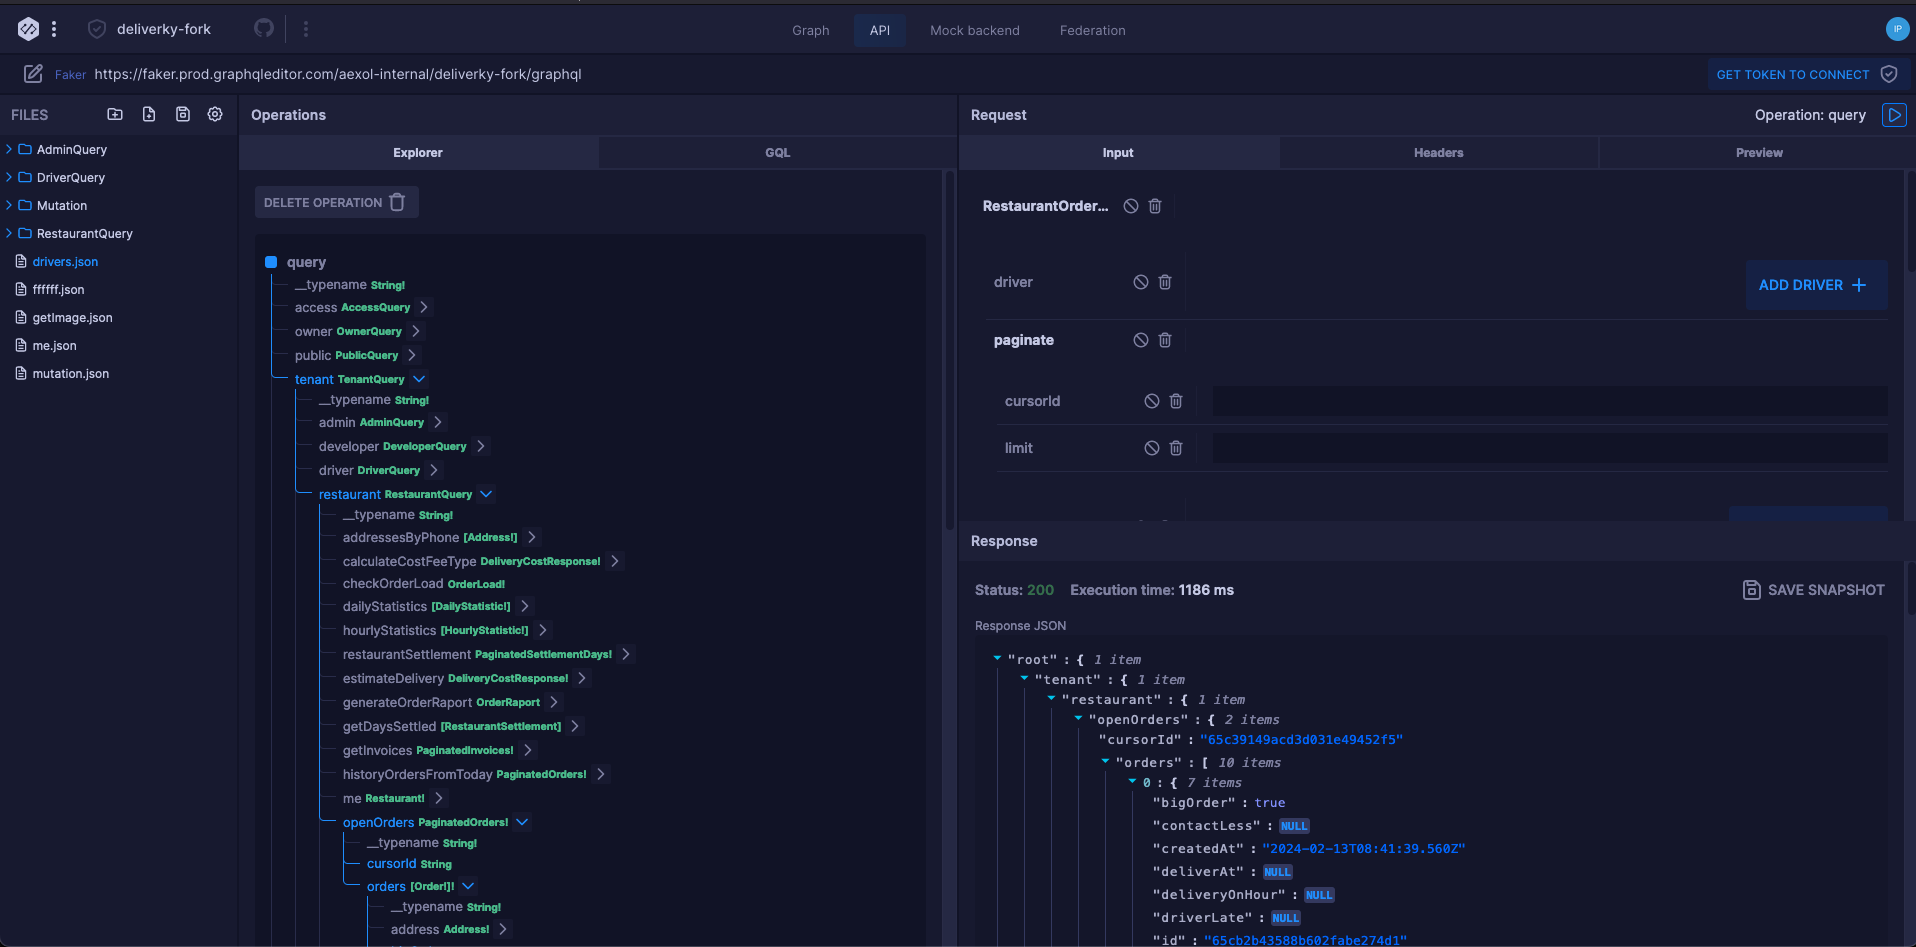Collapse the "root" JSON node
The width and height of the screenshot is (1916, 947).
point(997,659)
